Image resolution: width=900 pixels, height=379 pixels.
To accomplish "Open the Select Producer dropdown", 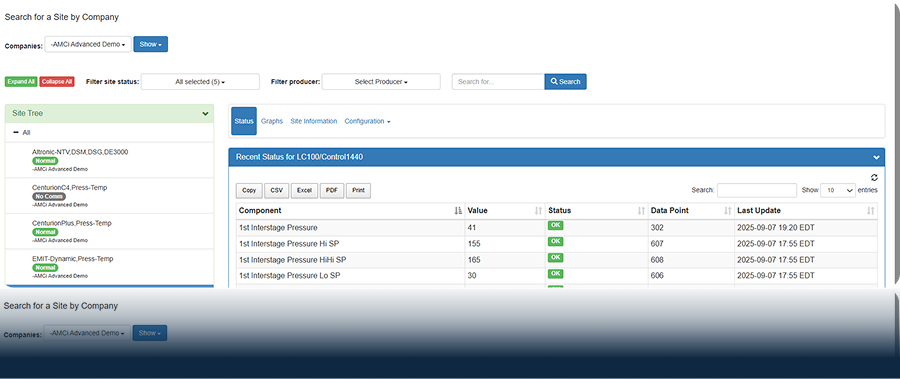I will (x=381, y=82).
